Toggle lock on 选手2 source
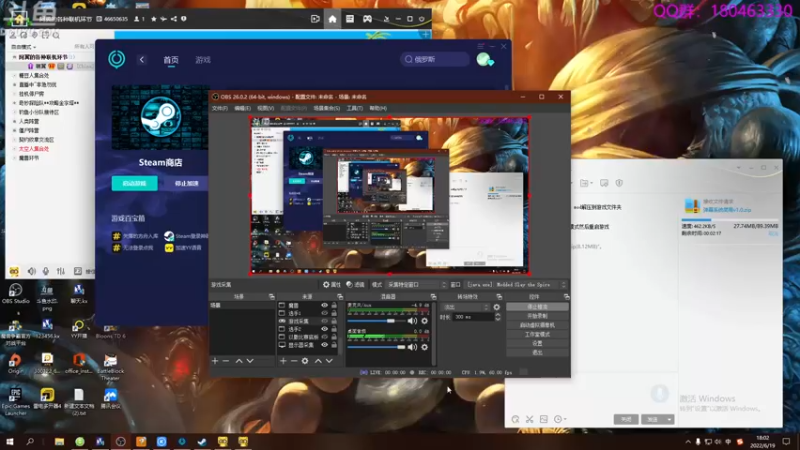This screenshot has width=800, height=450. [334, 329]
